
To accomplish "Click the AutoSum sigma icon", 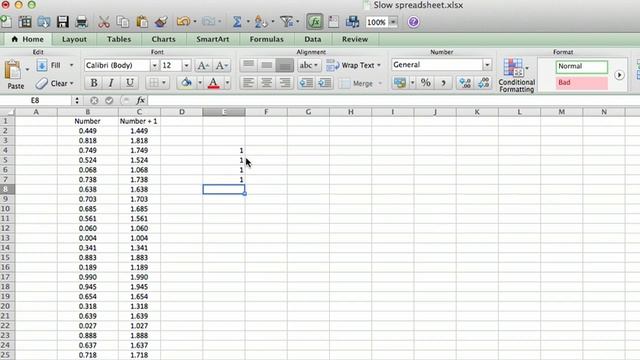I will (237, 22).
